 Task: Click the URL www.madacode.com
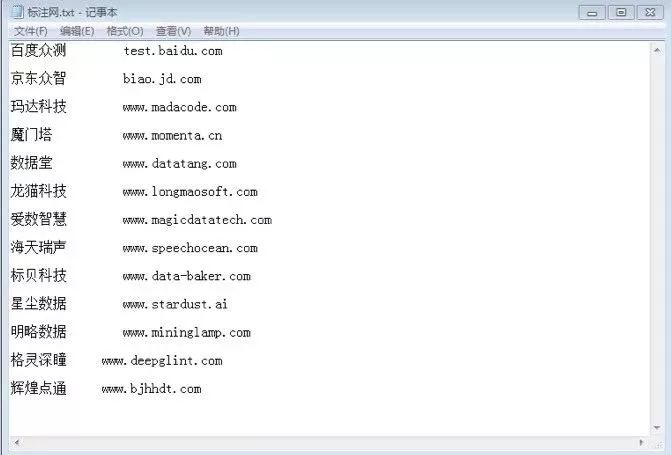179,107
